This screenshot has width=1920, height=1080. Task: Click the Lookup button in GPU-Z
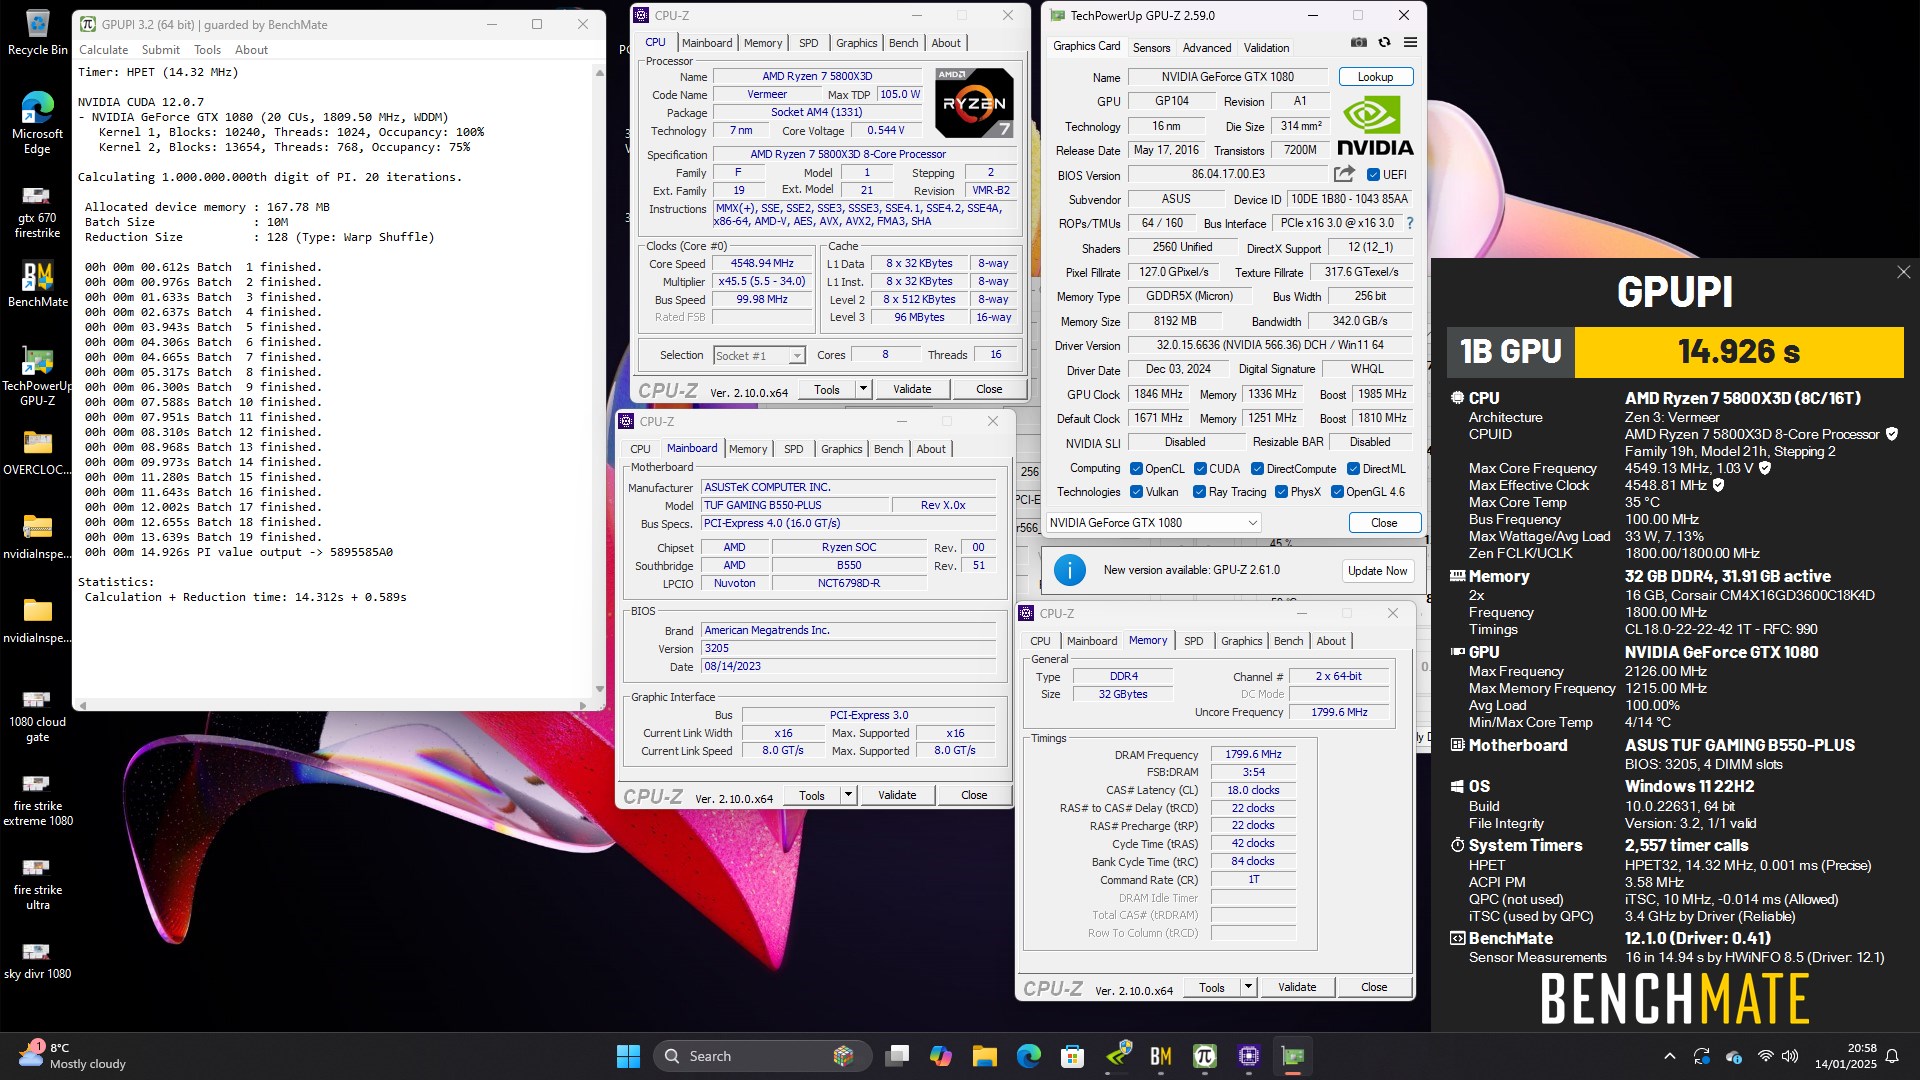(1375, 77)
